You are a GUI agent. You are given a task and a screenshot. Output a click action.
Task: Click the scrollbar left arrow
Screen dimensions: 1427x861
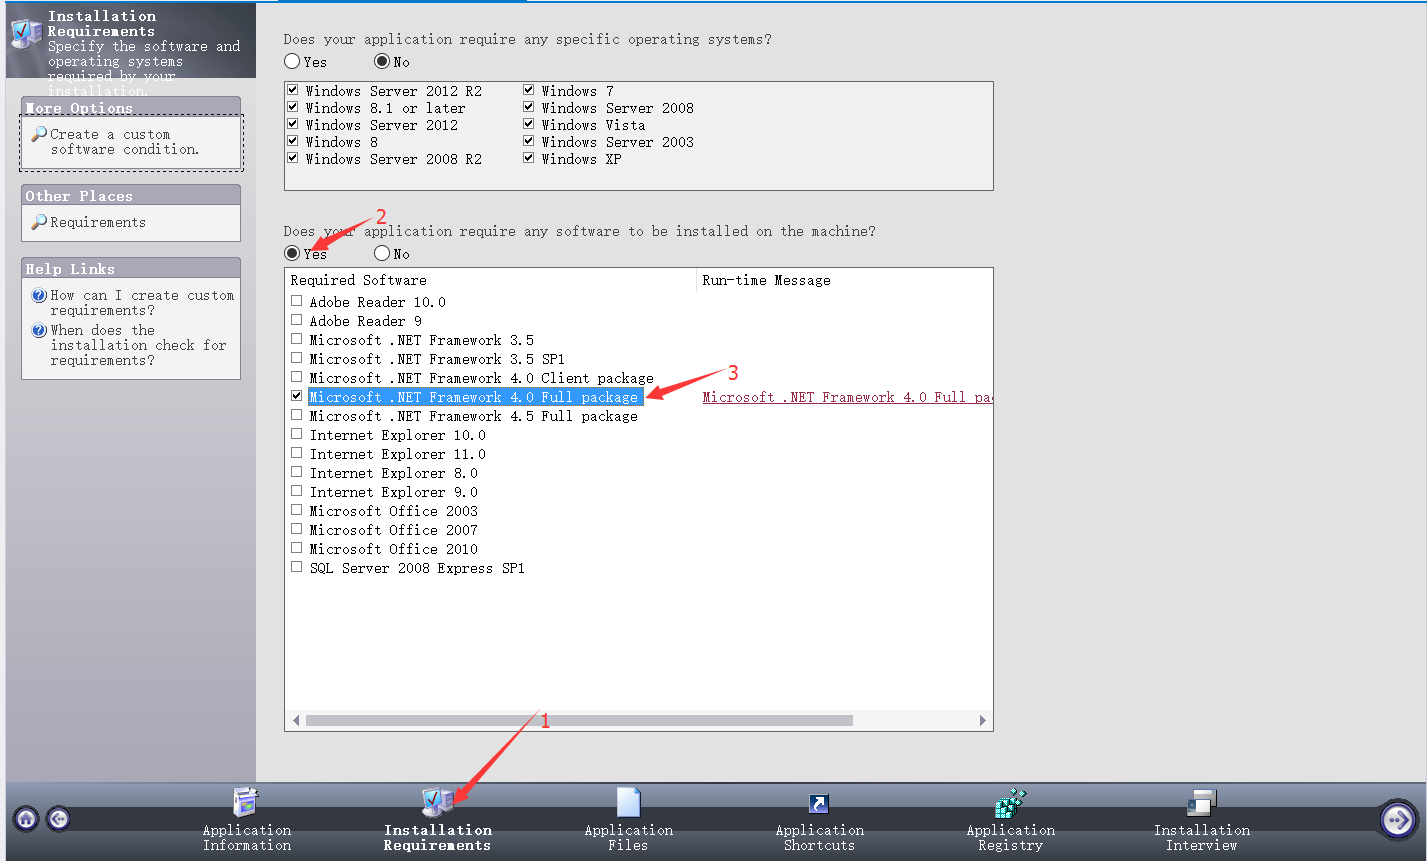[x=296, y=720]
